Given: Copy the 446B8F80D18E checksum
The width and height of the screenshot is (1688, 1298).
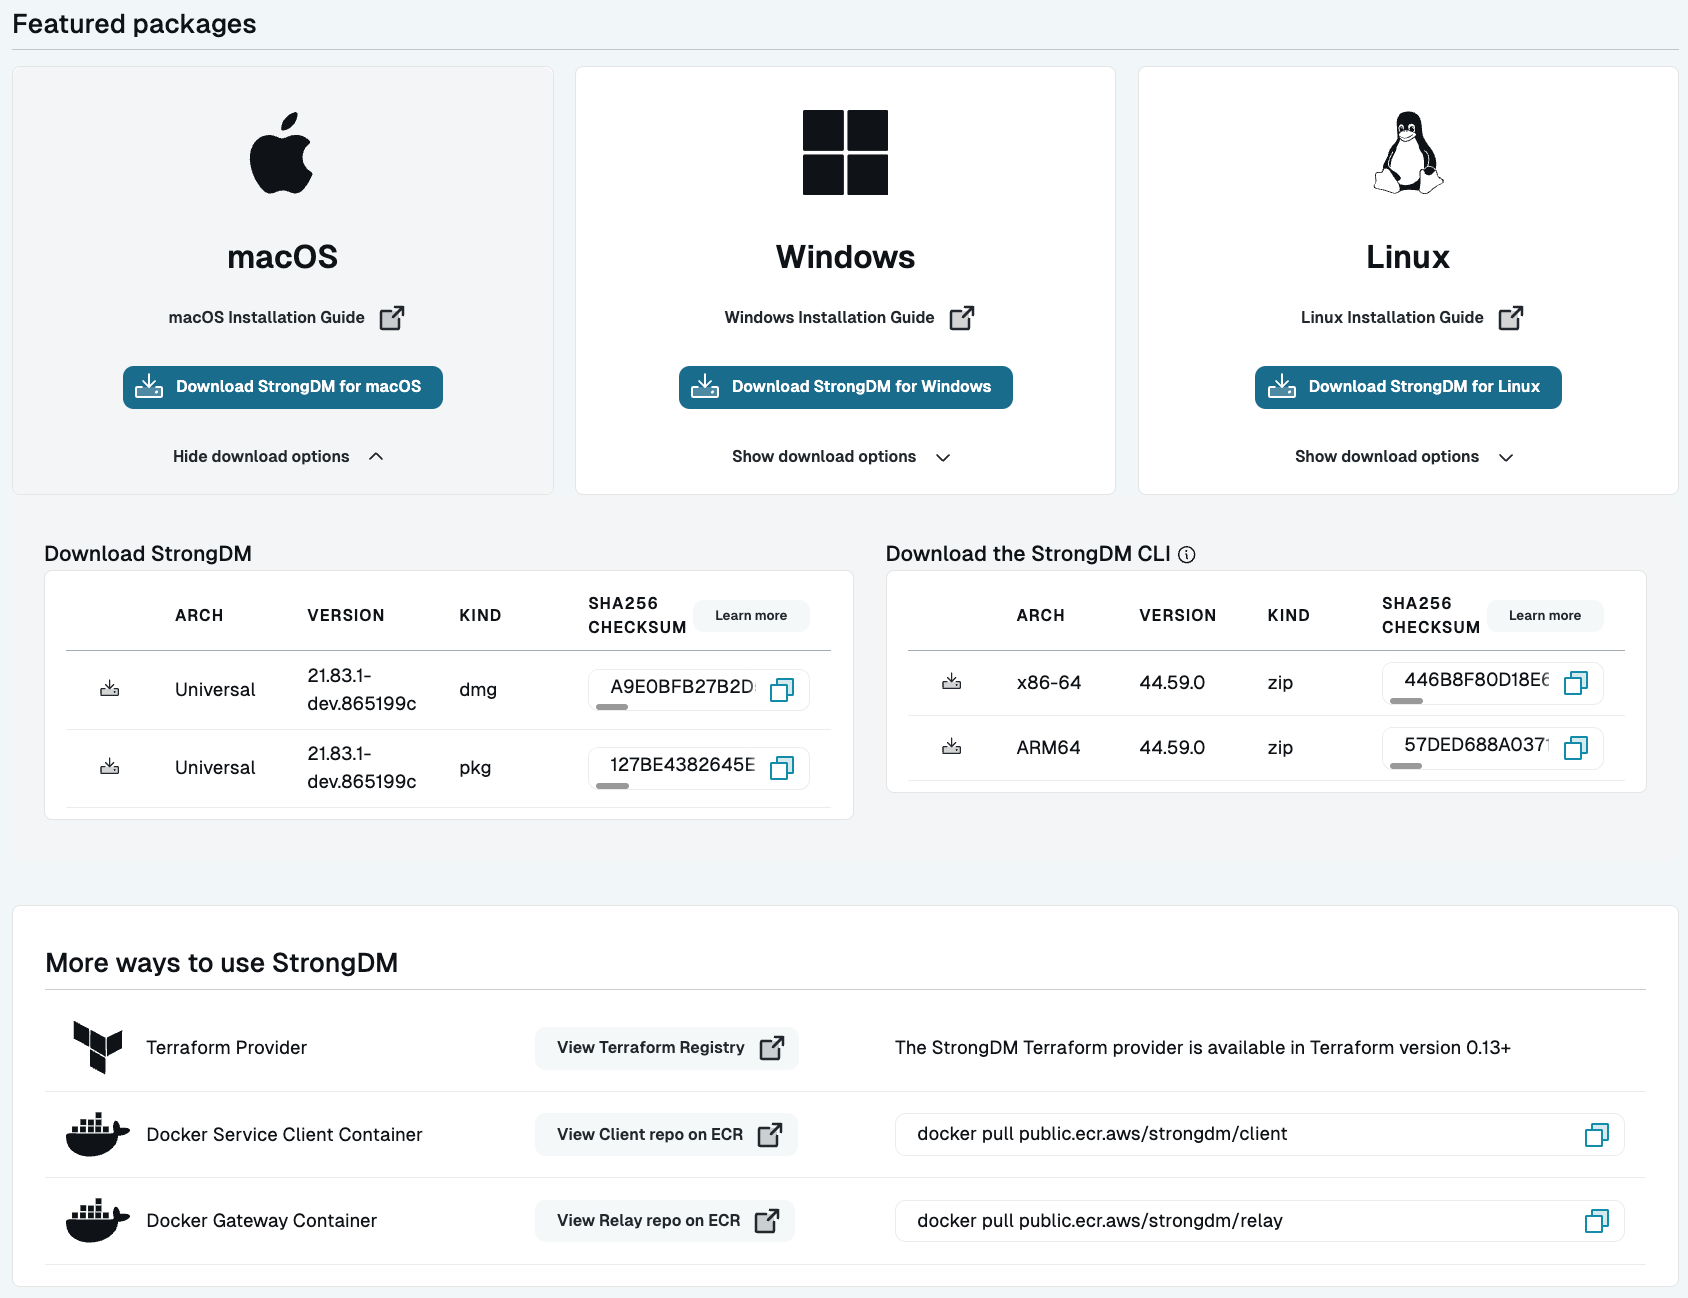Looking at the screenshot, I should pyautogui.click(x=1576, y=682).
